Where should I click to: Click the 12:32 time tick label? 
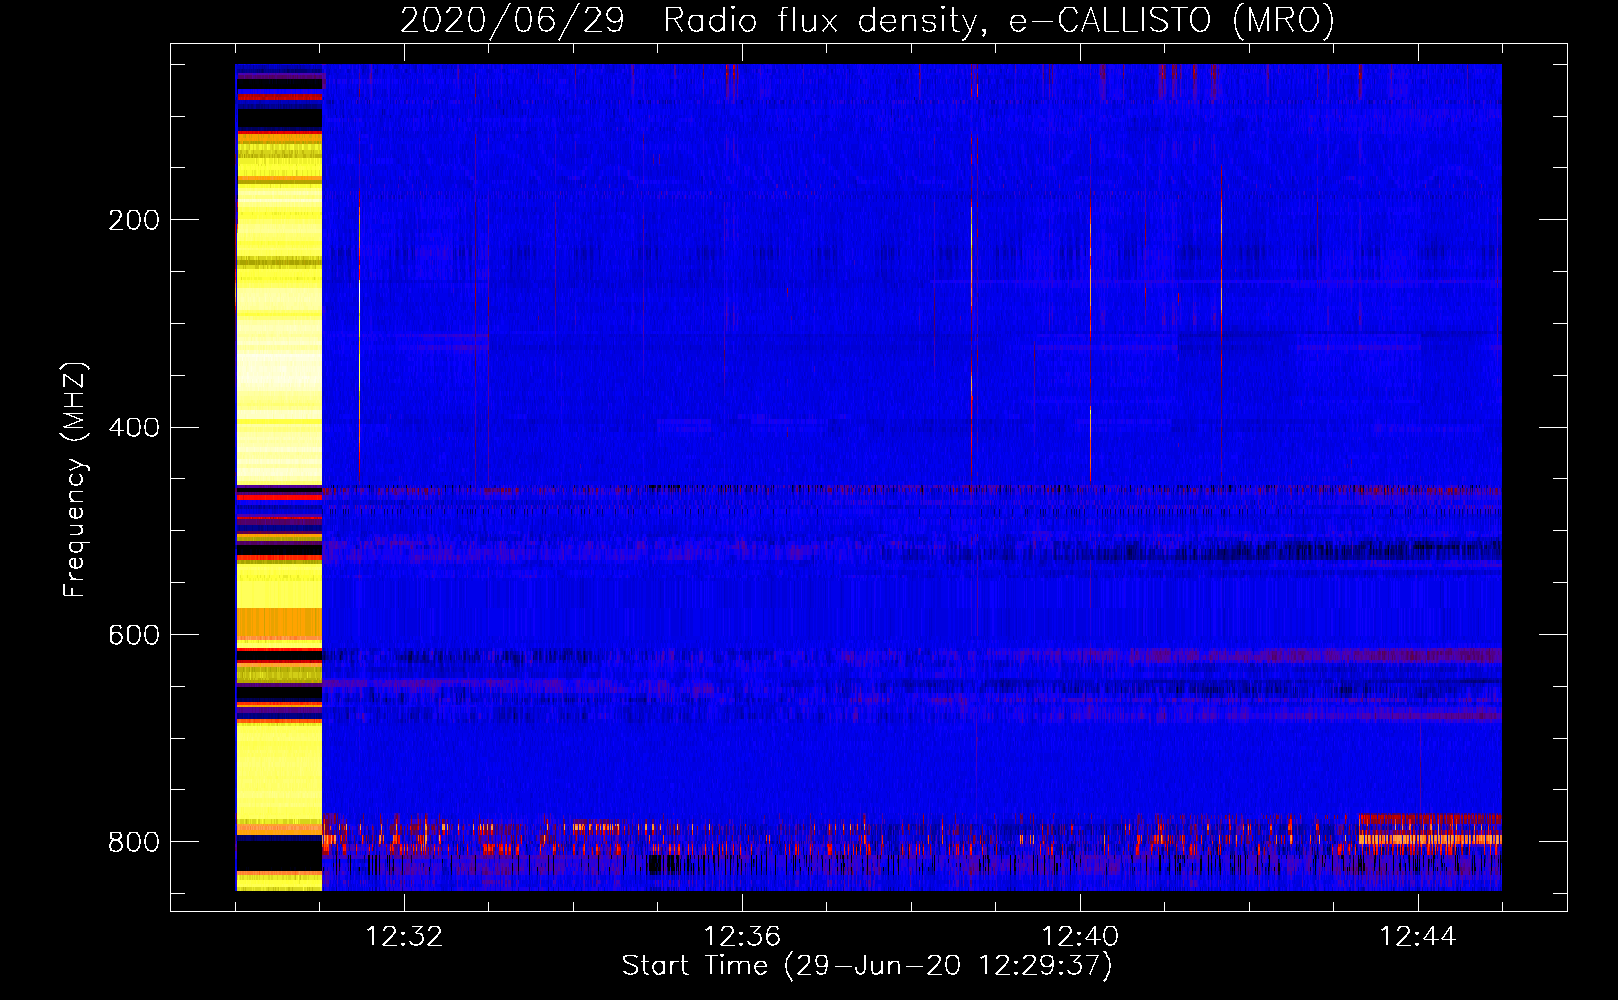[x=404, y=937]
